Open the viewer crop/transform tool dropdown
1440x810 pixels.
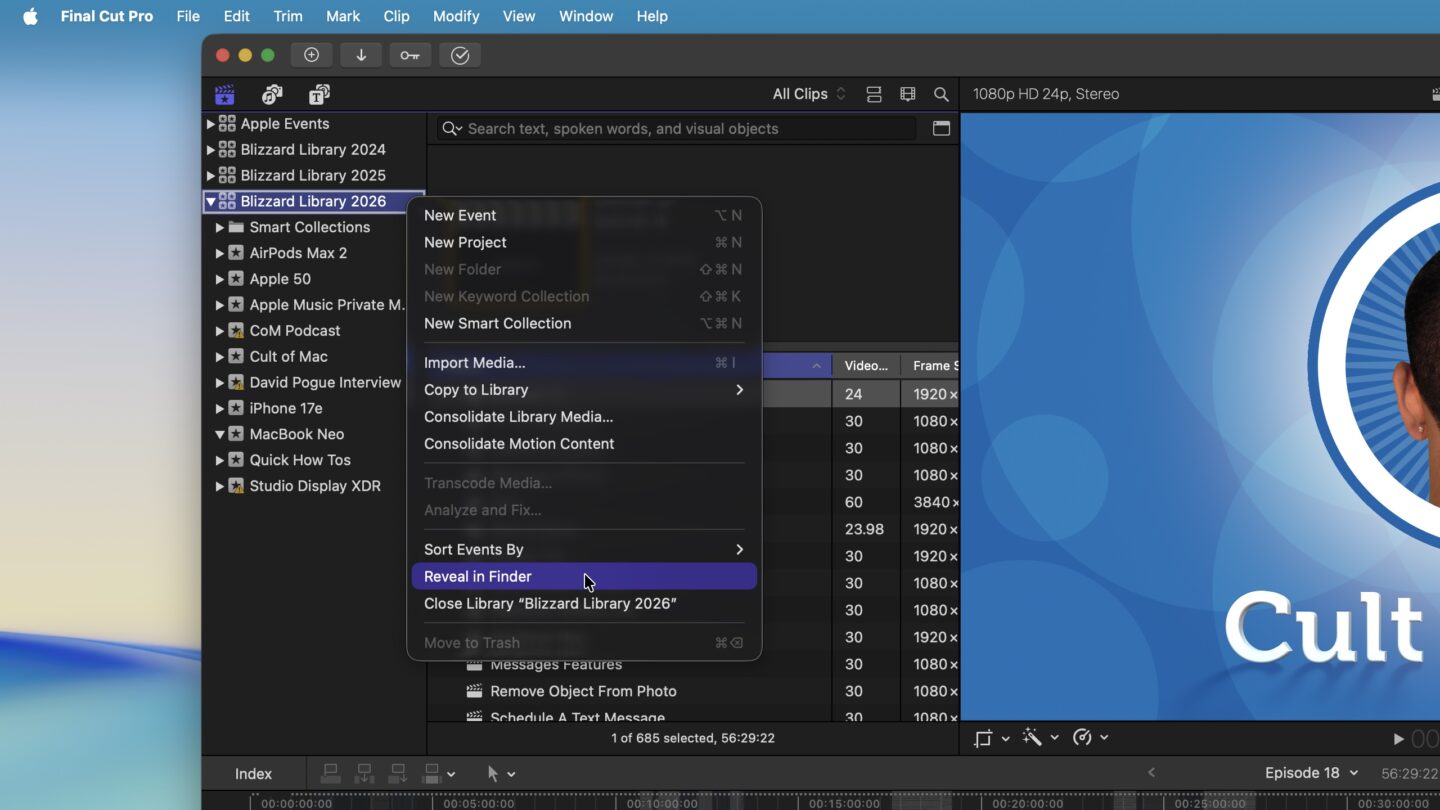[x=991, y=738]
